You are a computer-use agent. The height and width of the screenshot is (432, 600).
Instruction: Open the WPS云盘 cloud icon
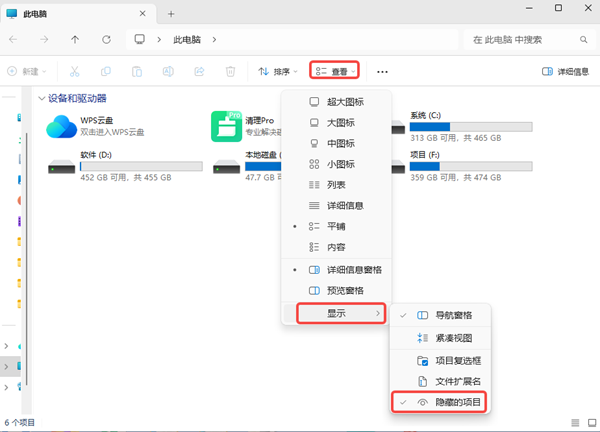click(x=61, y=127)
